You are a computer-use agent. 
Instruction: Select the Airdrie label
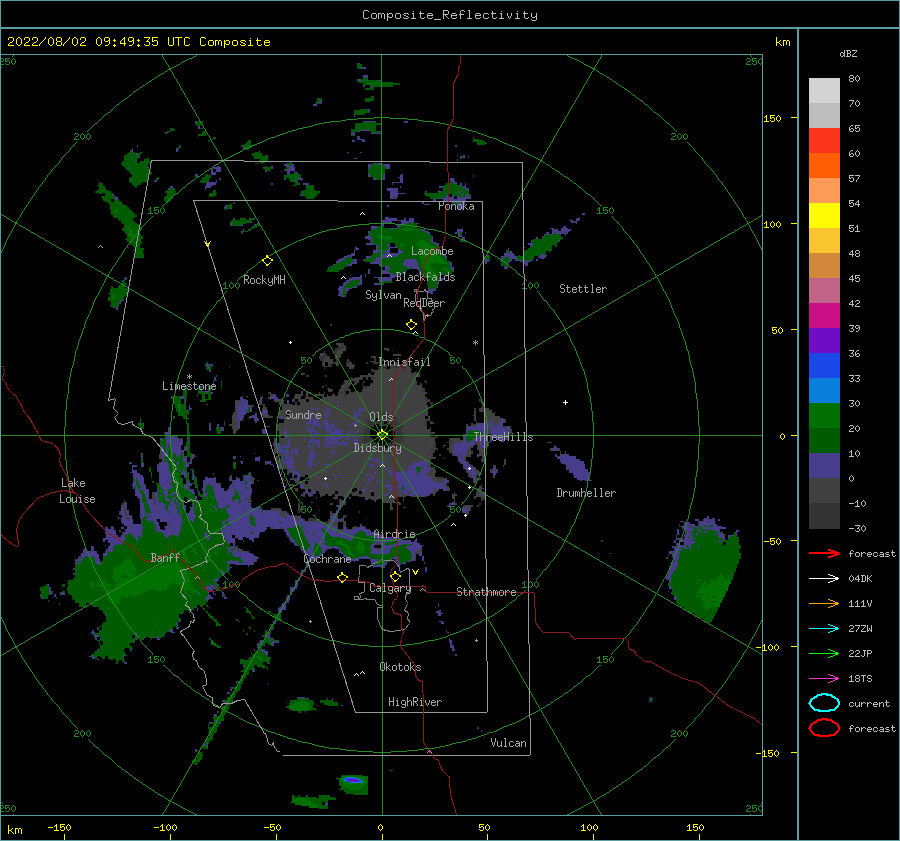click(x=394, y=534)
